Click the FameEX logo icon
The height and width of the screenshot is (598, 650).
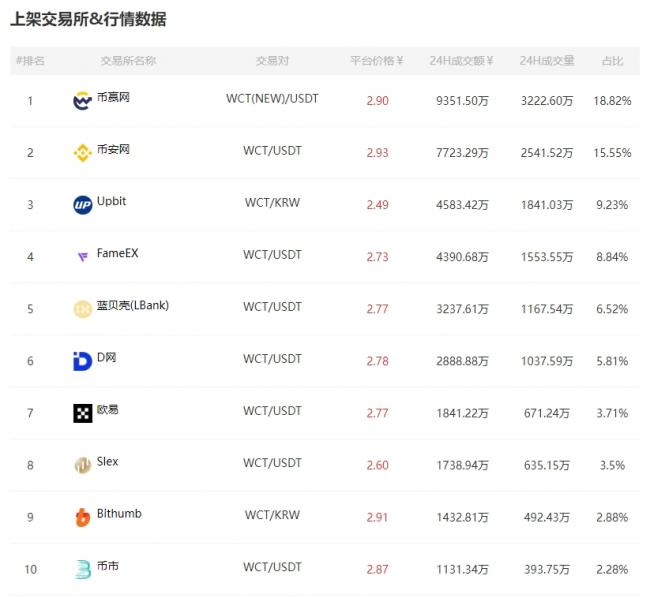click(x=82, y=257)
